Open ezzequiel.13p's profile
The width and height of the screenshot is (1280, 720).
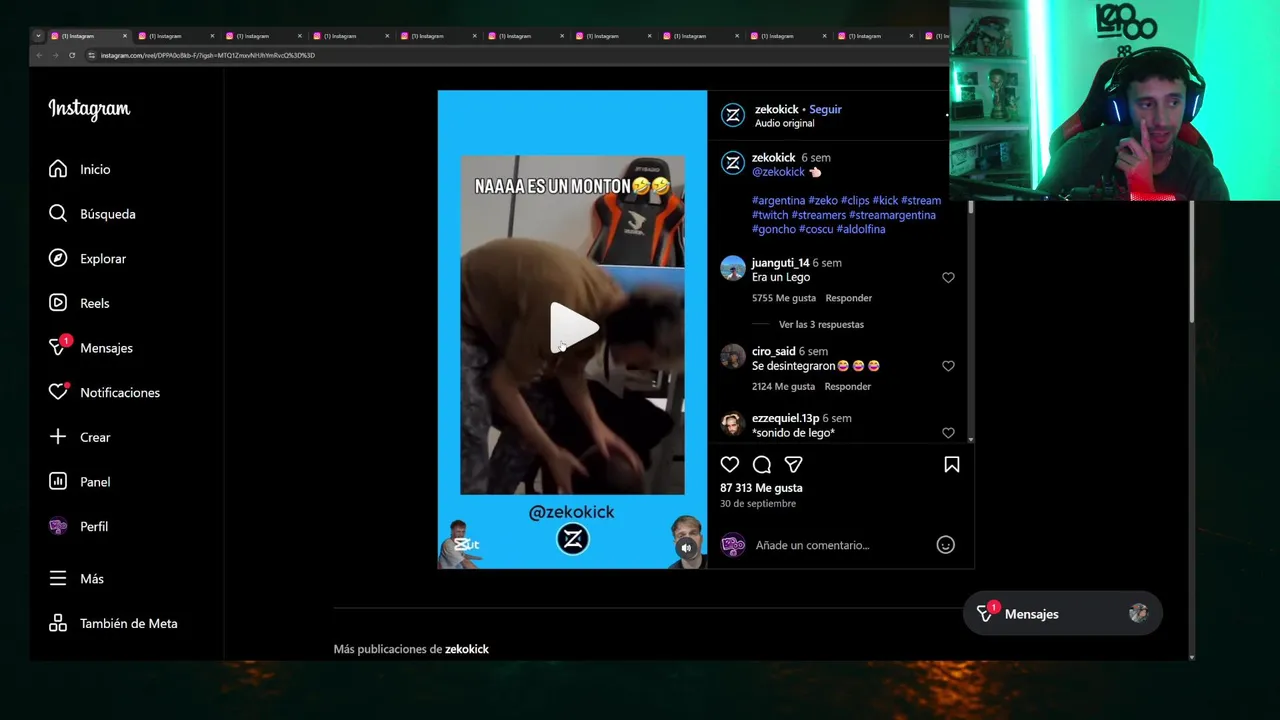click(x=785, y=418)
